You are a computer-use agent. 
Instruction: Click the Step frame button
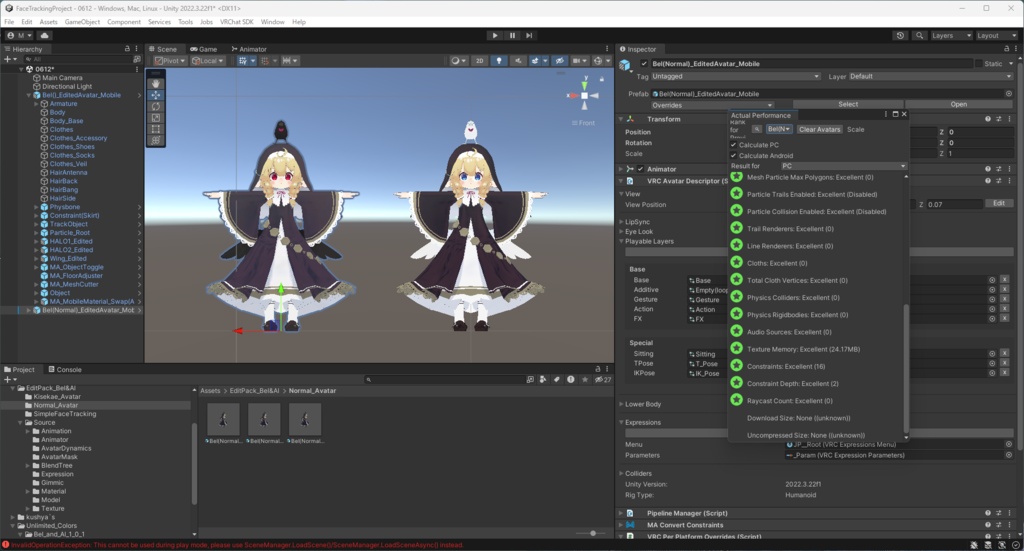529,35
